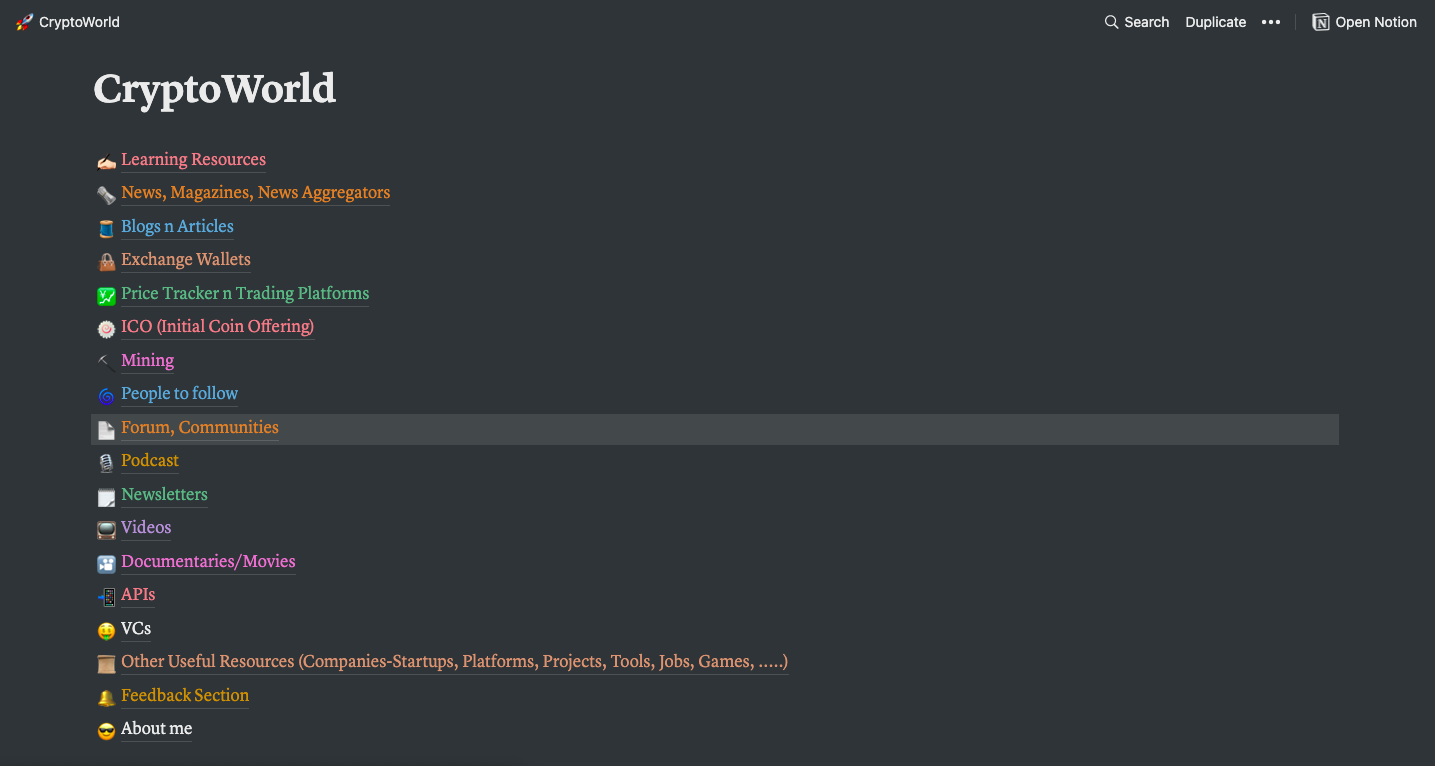Select the Forum, Communities link
Viewport: 1435px width, 766px height.
(200, 428)
